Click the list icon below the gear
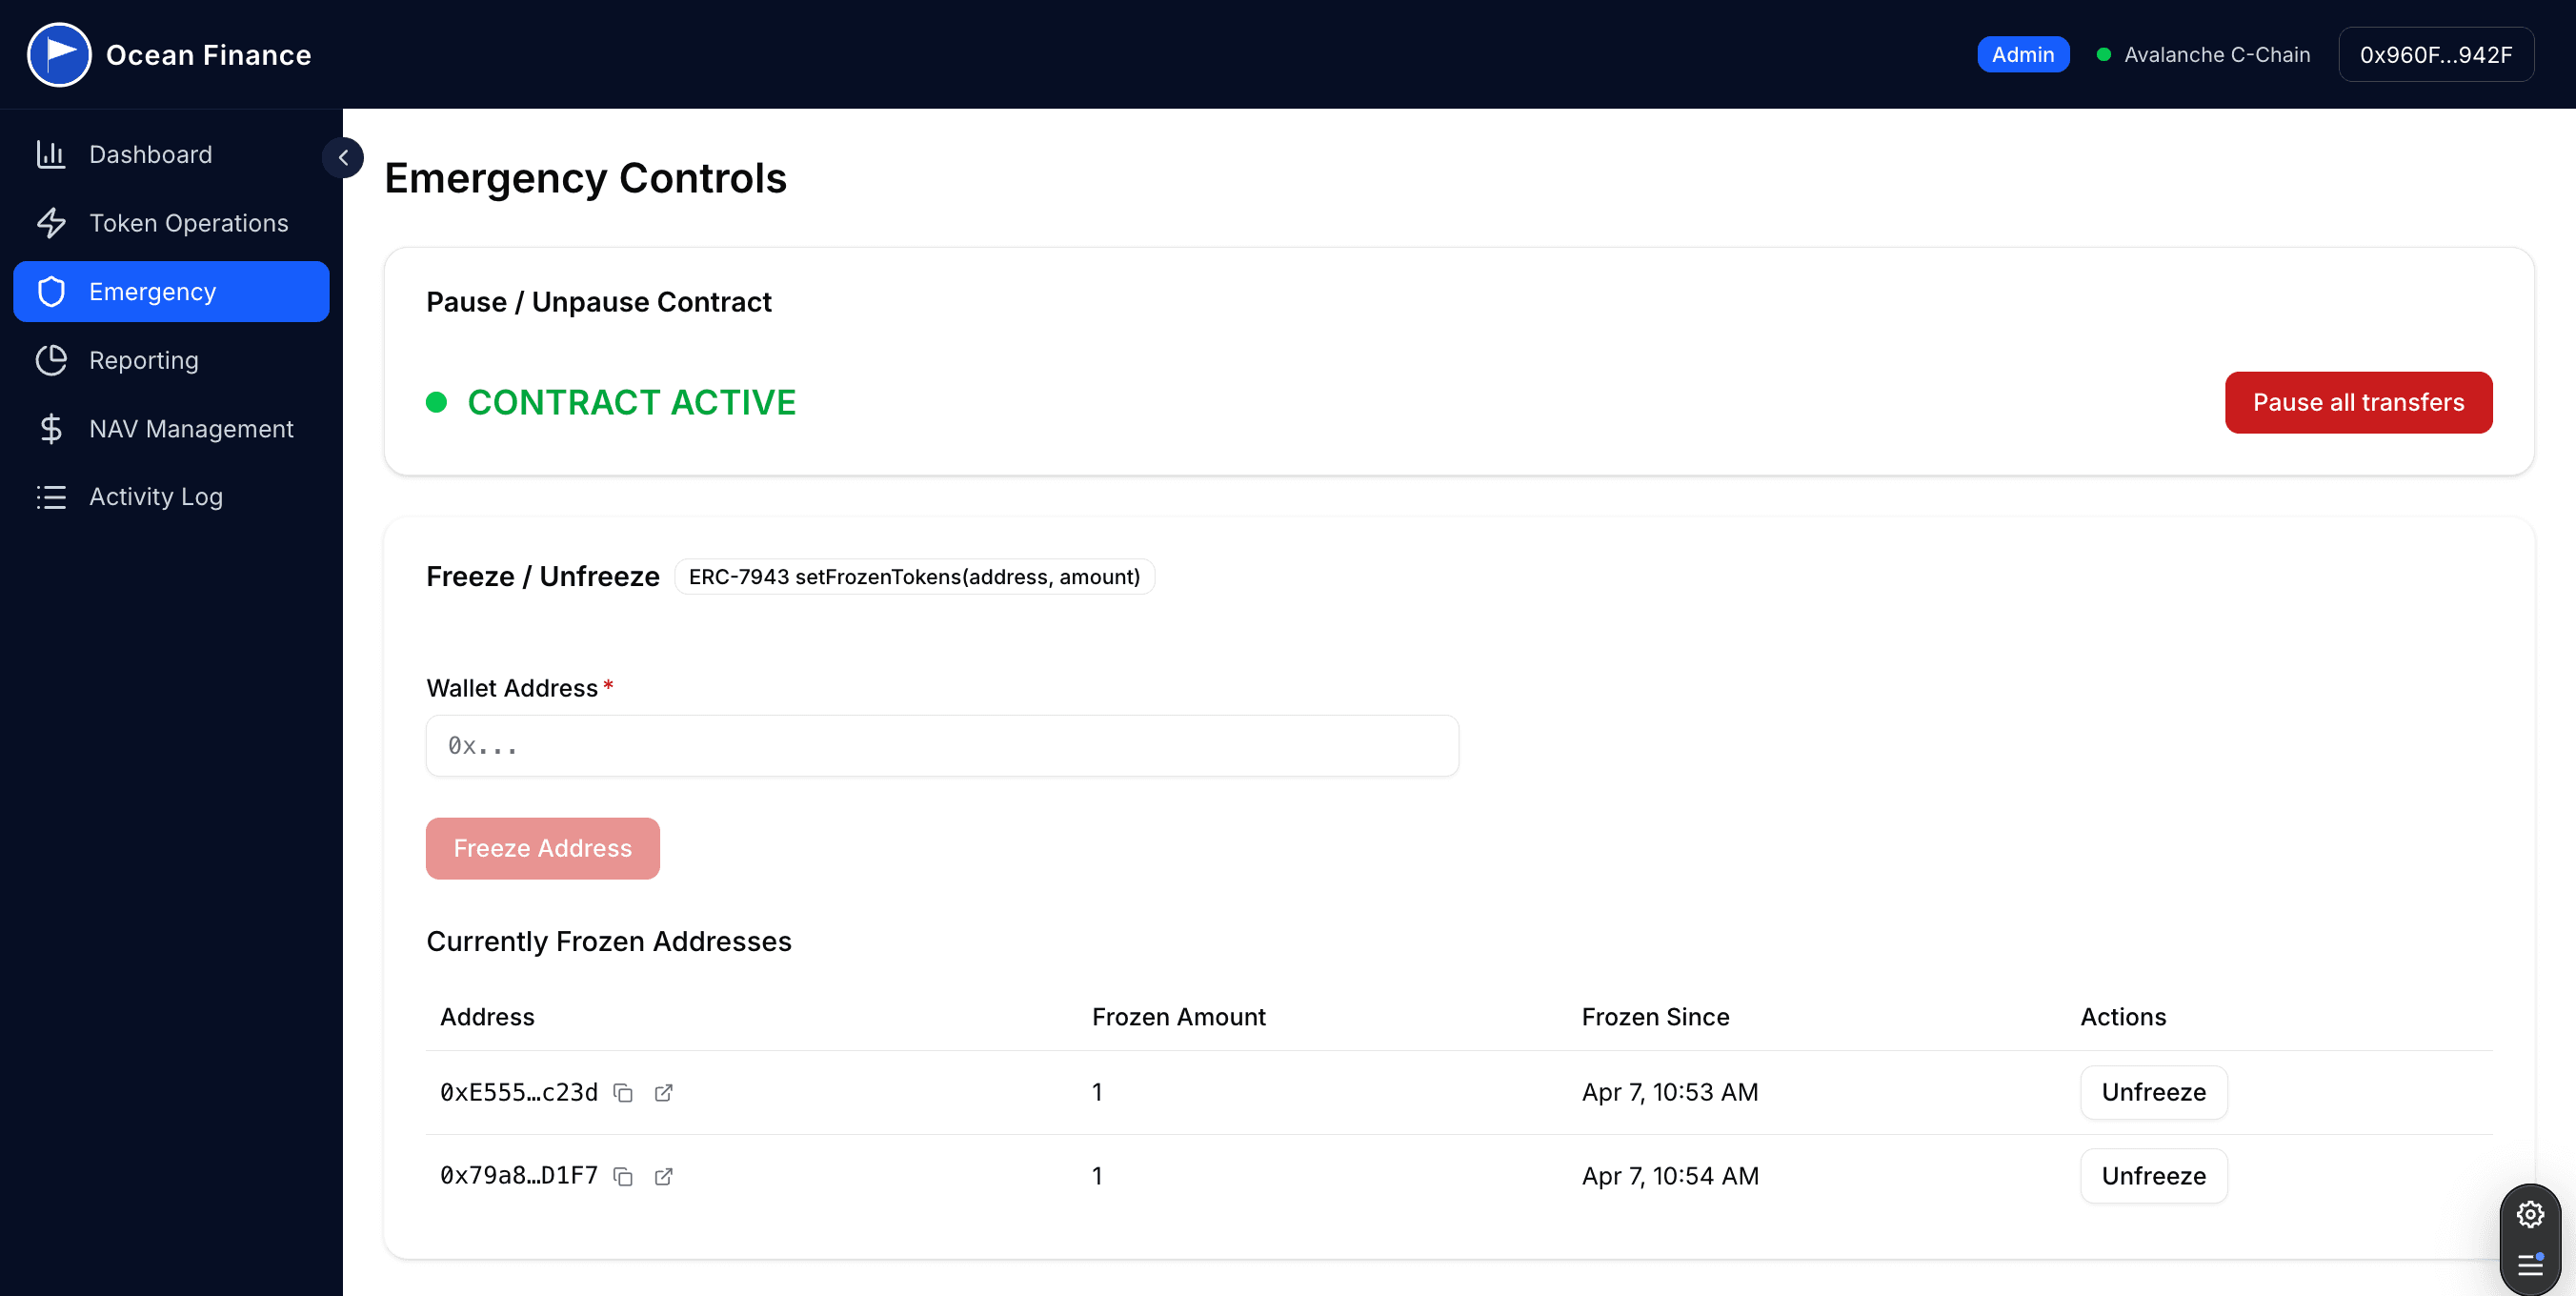This screenshot has height=1296, width=2576. coord(2530,1265)
